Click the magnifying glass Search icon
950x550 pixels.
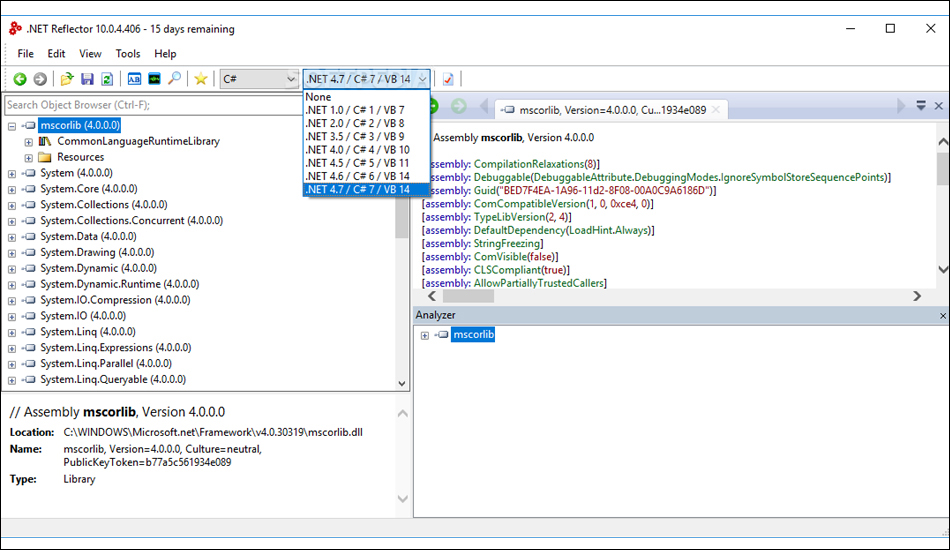[174, 79]
